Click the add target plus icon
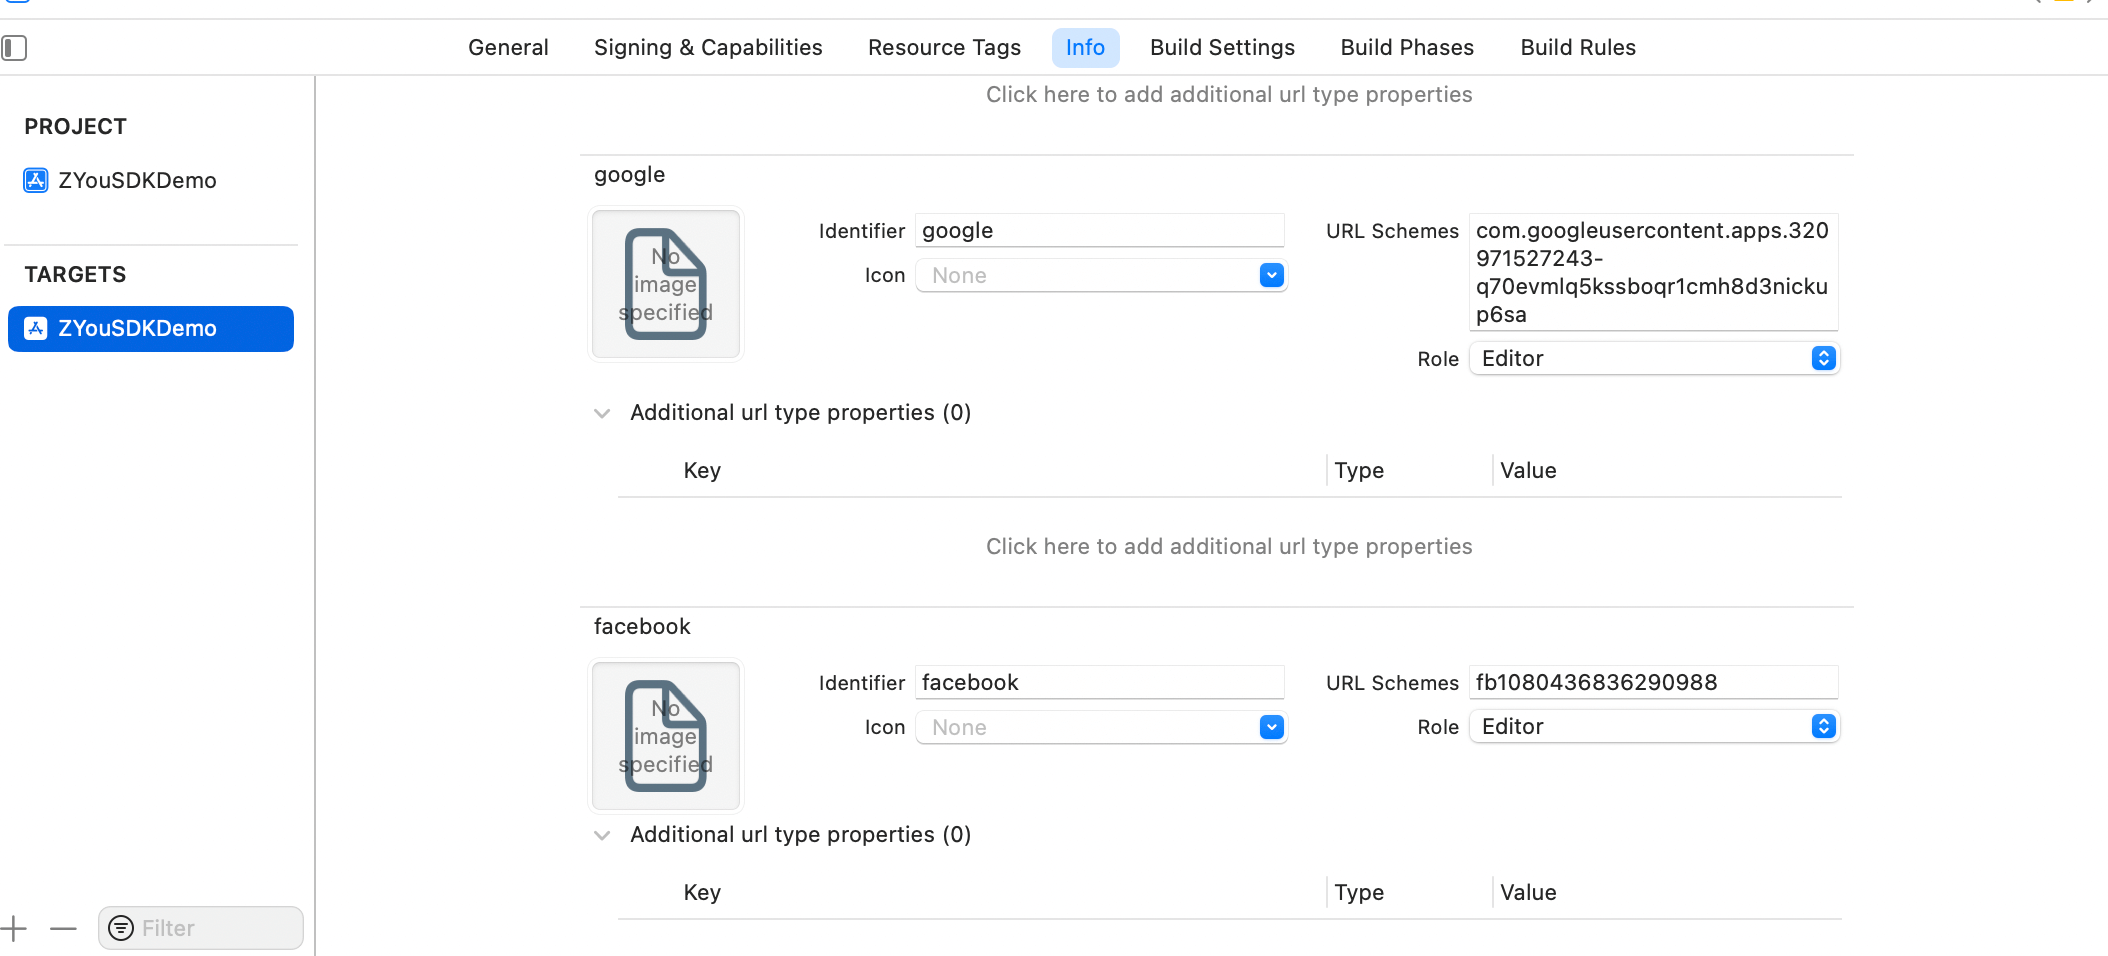Viewport: 2108px width, 956px height. 14,929
